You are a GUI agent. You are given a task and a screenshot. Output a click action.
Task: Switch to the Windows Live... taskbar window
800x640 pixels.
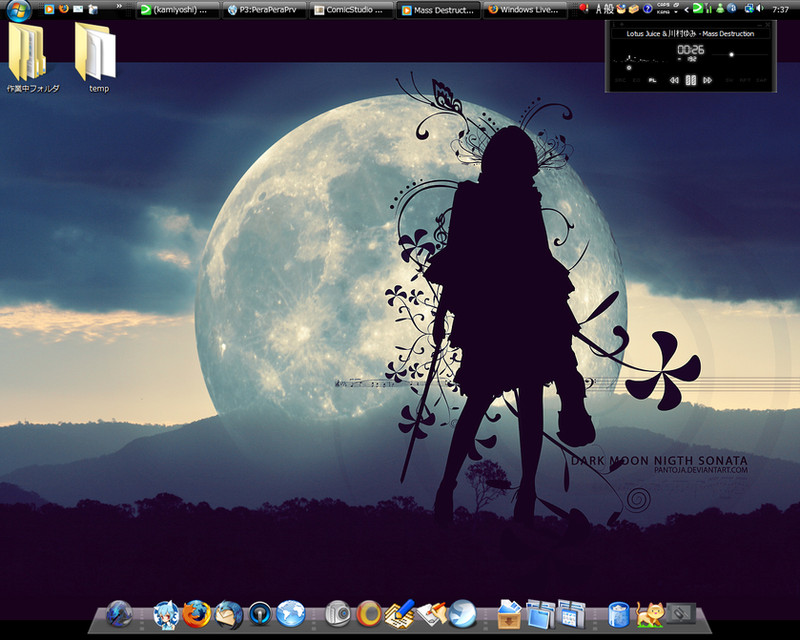pyautogui.click(x=526, y=10)
